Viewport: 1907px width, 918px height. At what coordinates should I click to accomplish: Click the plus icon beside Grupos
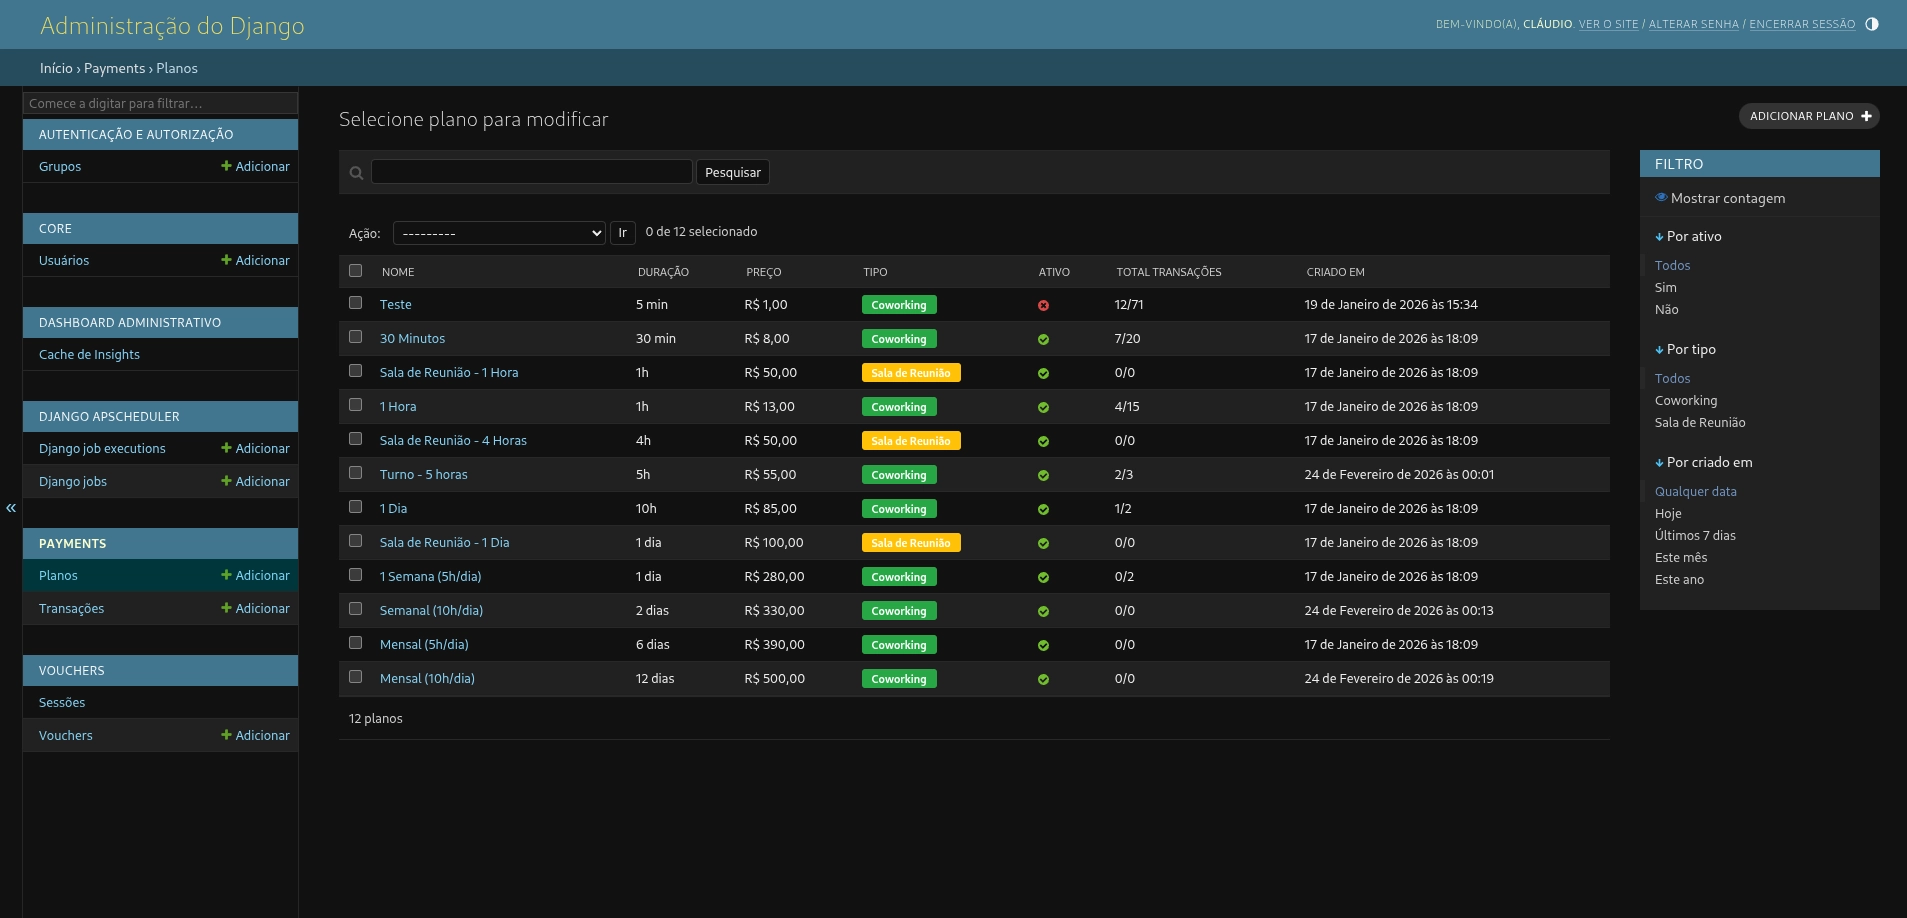(226, 166)
